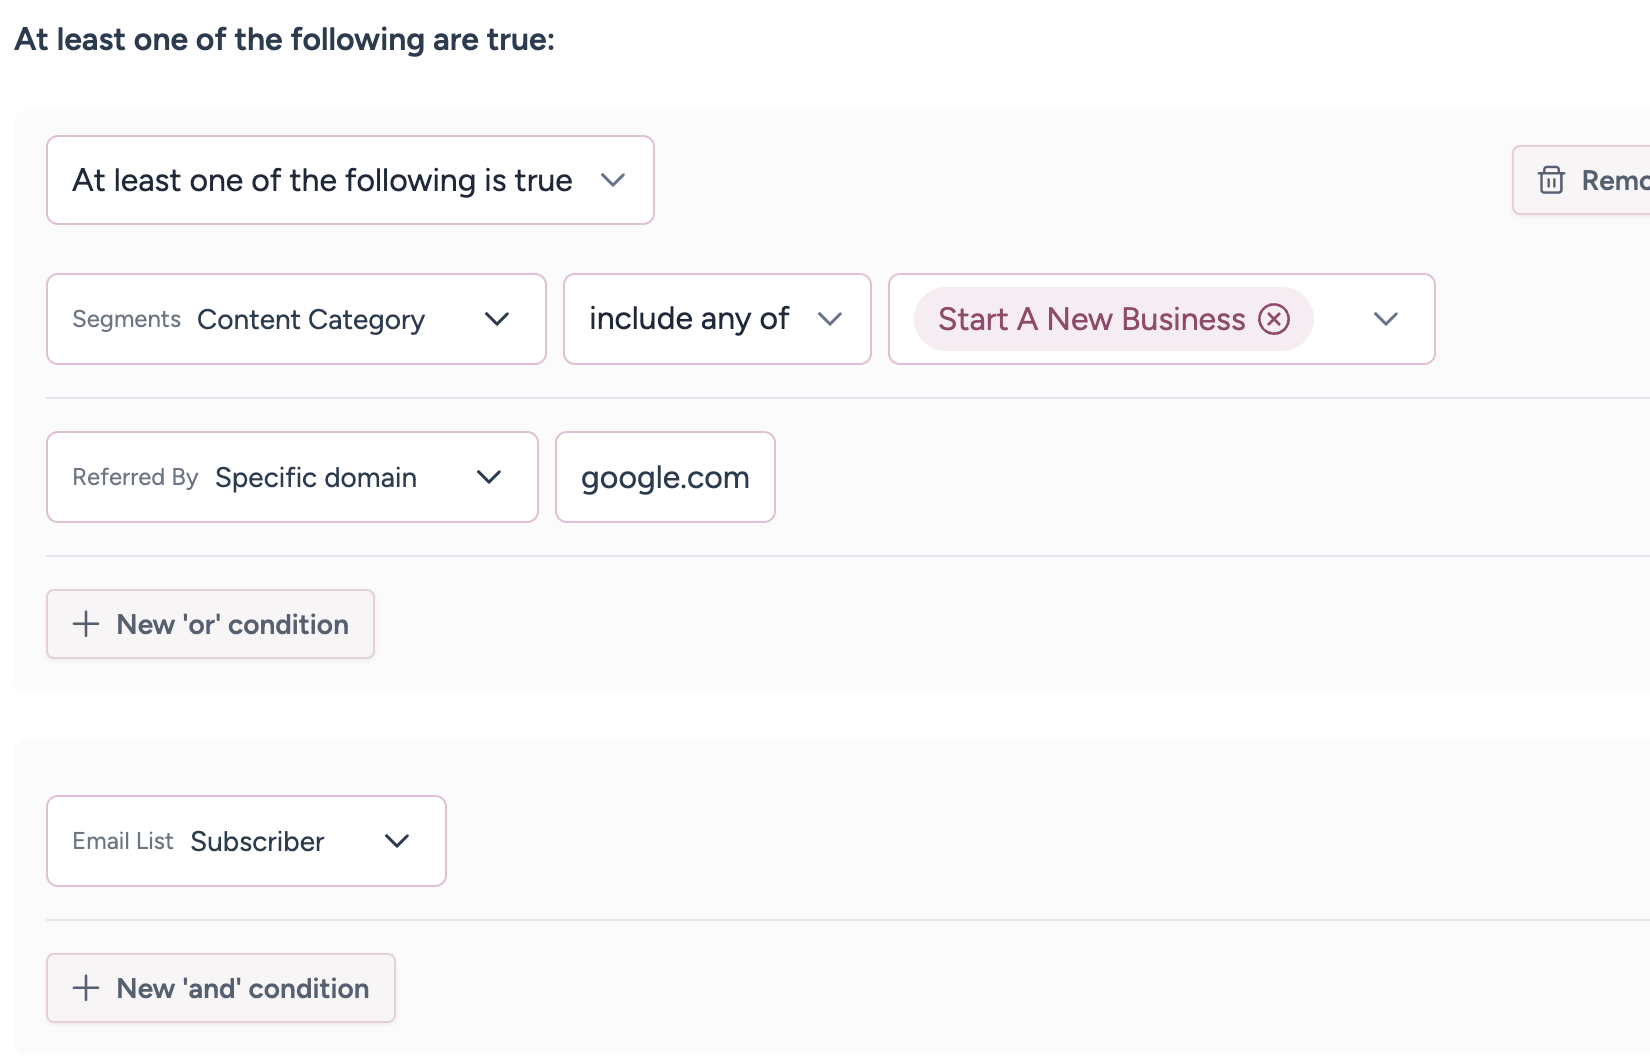Click the Remove button label
Viewport: 1650px width, 1062px height.
tap(1612, 180)
